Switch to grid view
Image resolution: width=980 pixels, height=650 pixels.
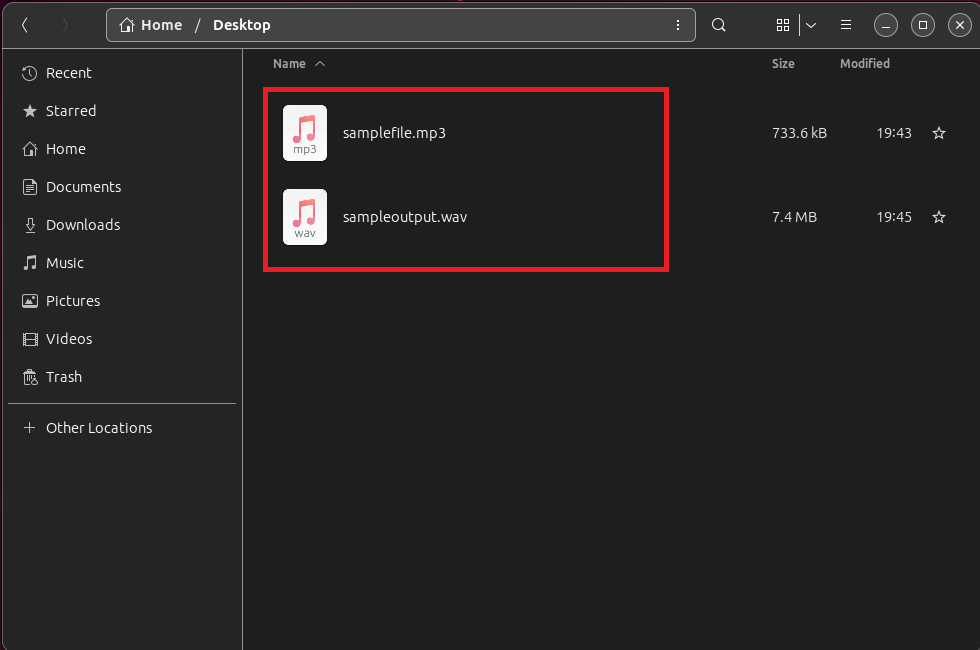[x=783, y=24]
